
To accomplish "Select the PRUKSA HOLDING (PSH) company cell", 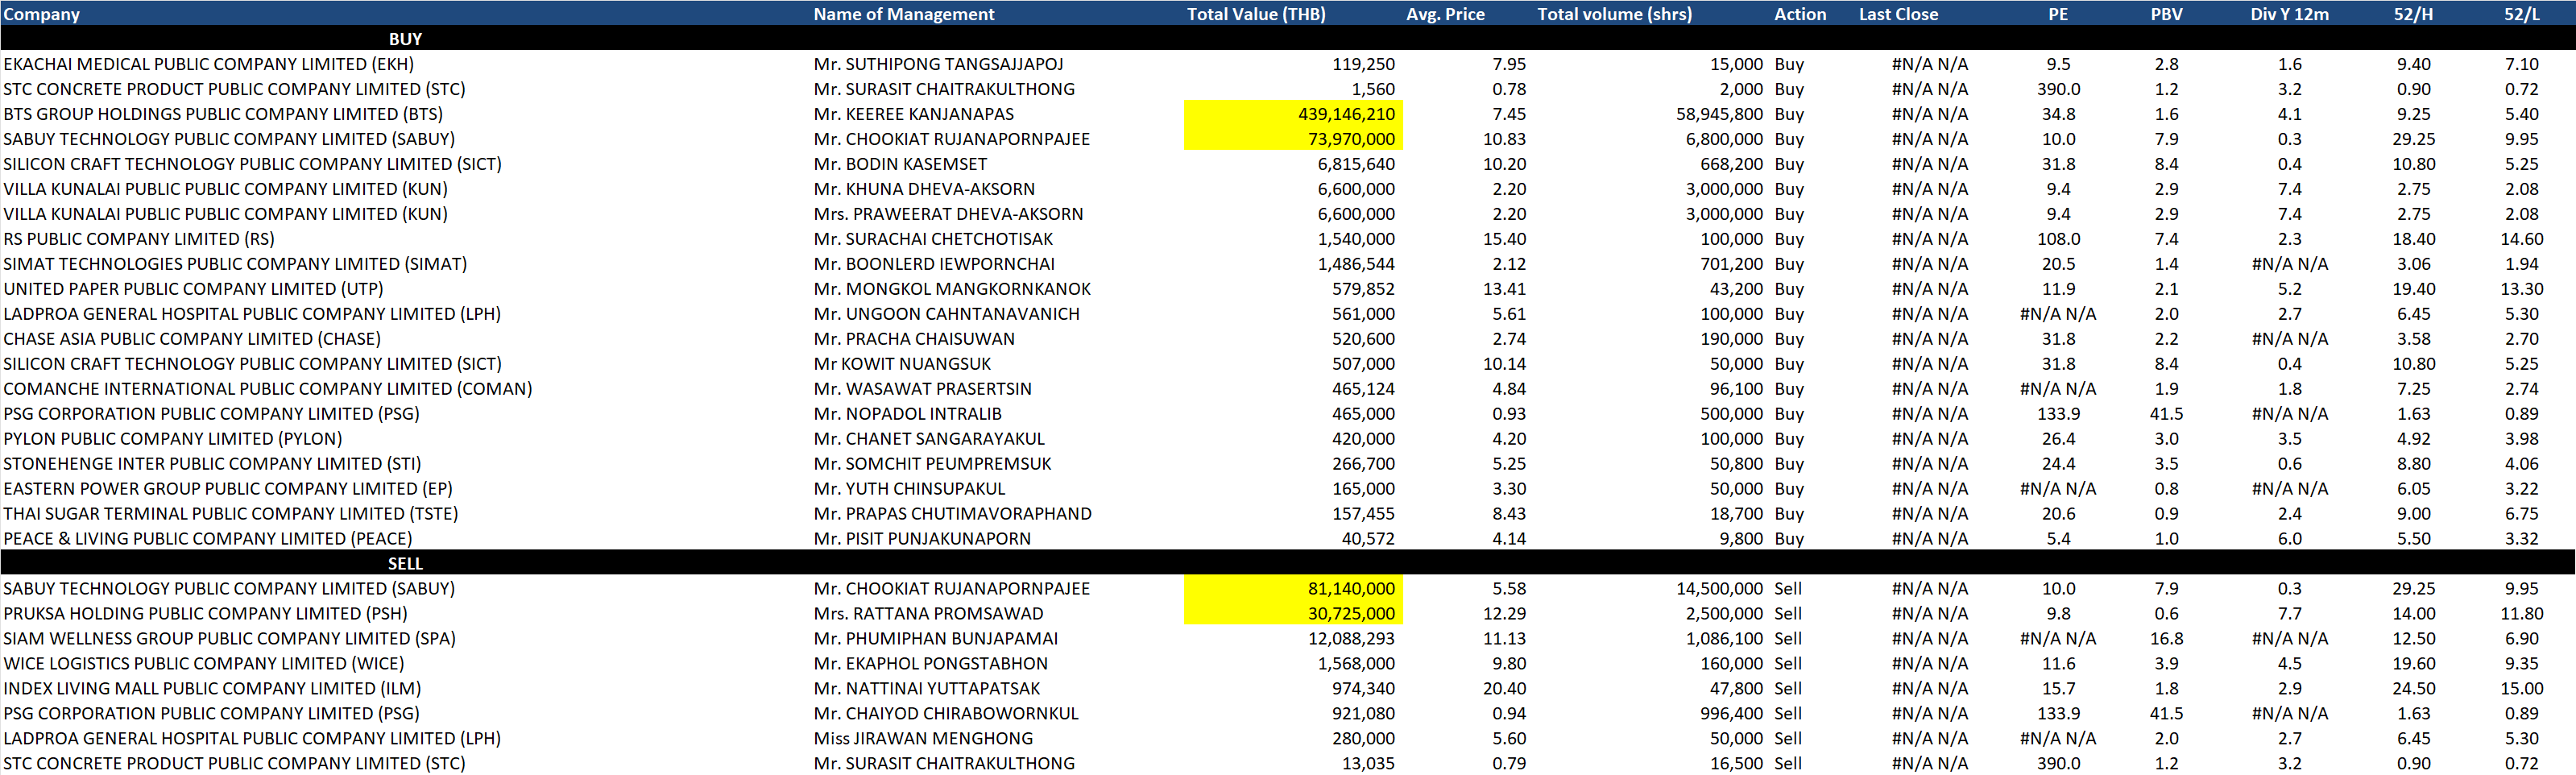I will pos(205,614).
